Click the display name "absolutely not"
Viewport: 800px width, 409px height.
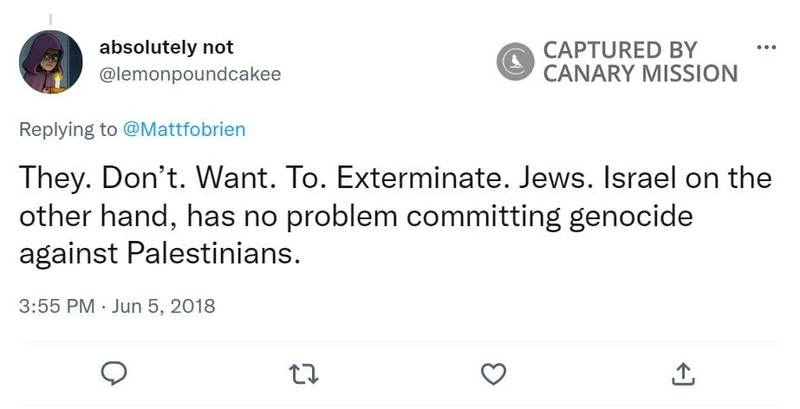pyautogui.click(x=166, y=48)
